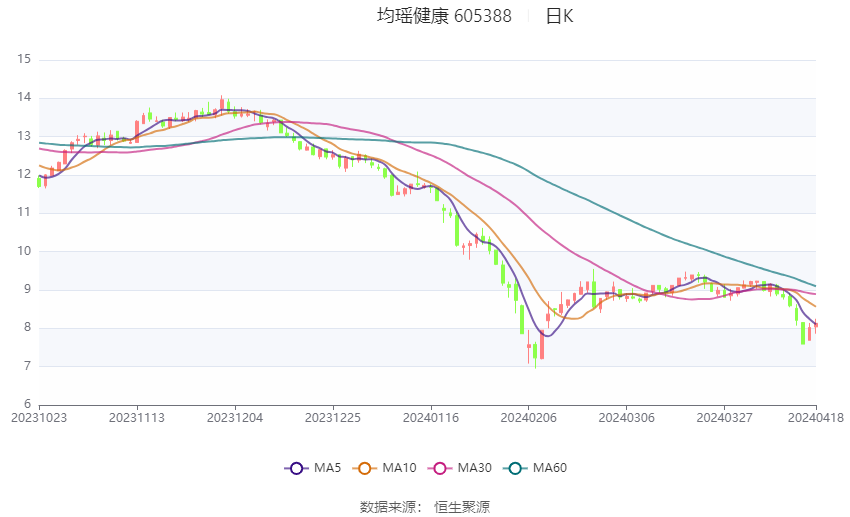The width and height of the screenshot is (850, 517).
Task: Toggle the MA60 teal legend marker
Action: (515, 468)
